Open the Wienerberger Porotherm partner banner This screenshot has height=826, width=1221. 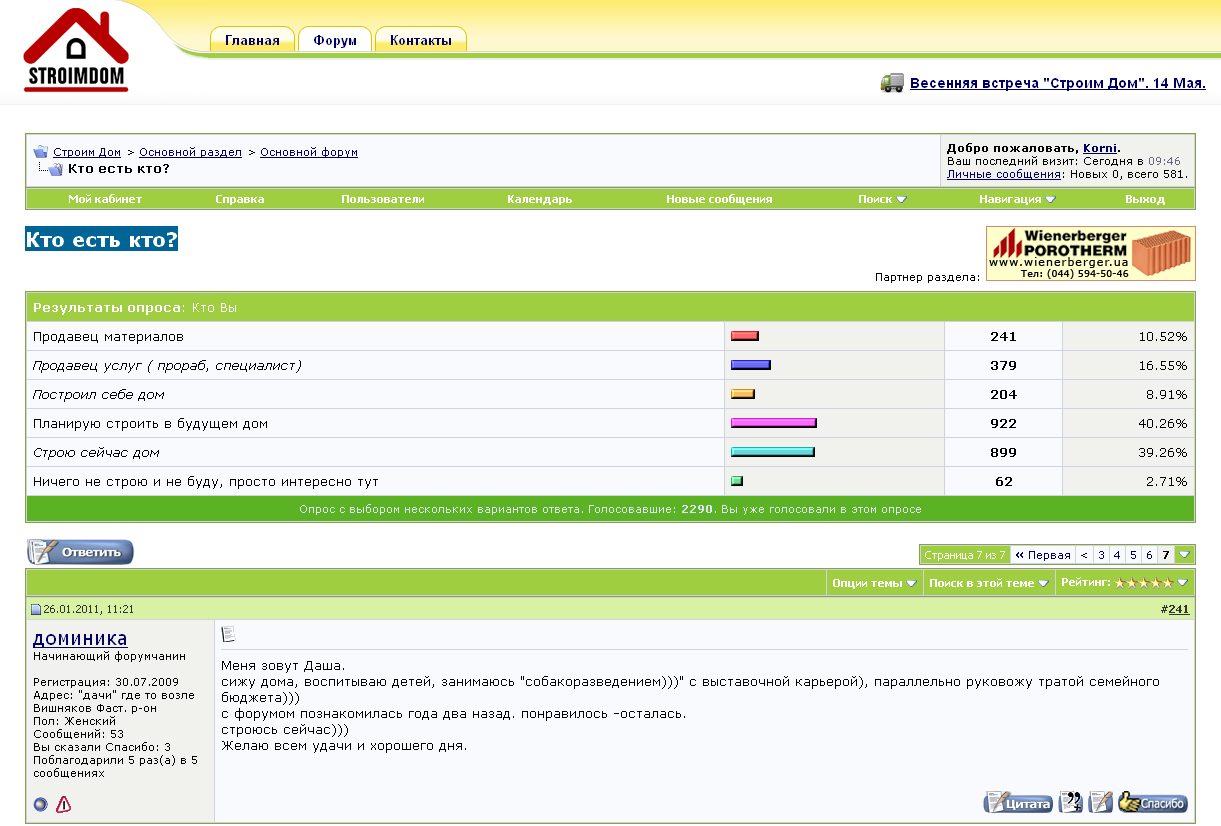tap(1090, 253)
